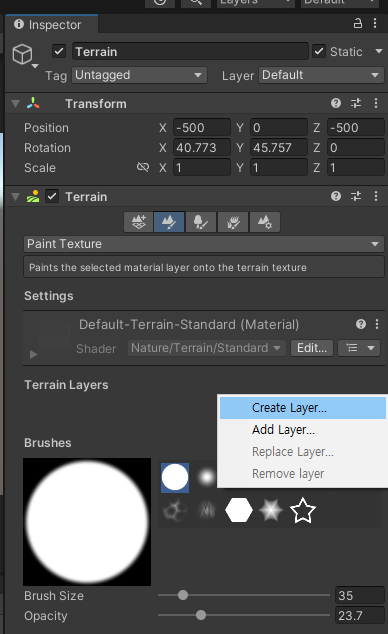The image size is (388, 634).
Task: Click the Position Z field
Action: click(x=356, y=127)
